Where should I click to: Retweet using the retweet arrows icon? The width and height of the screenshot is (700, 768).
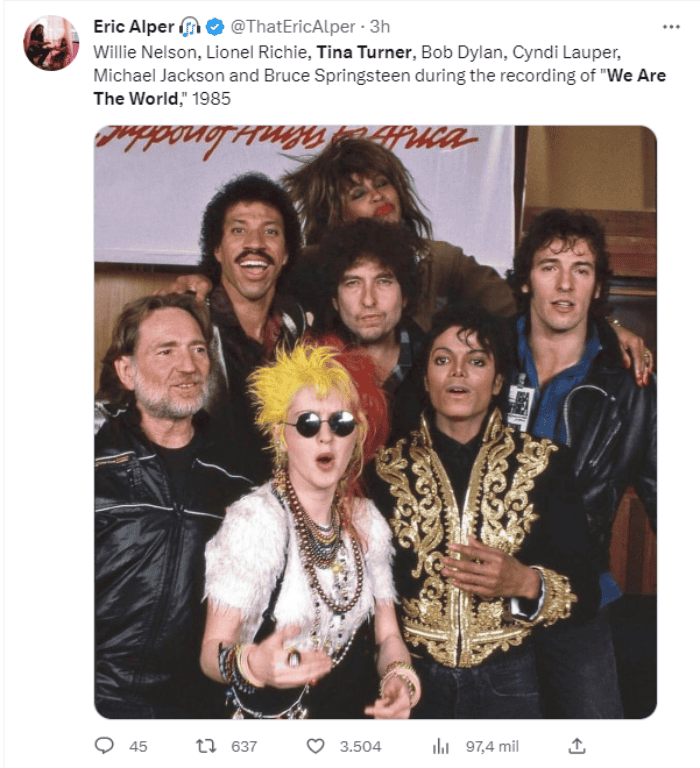coord(205,746)
